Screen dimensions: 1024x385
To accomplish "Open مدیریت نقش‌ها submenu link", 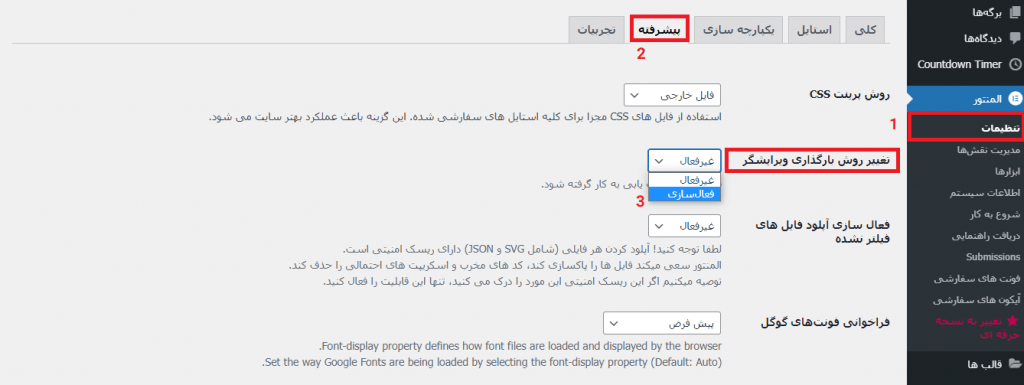I will coord(989,150).
